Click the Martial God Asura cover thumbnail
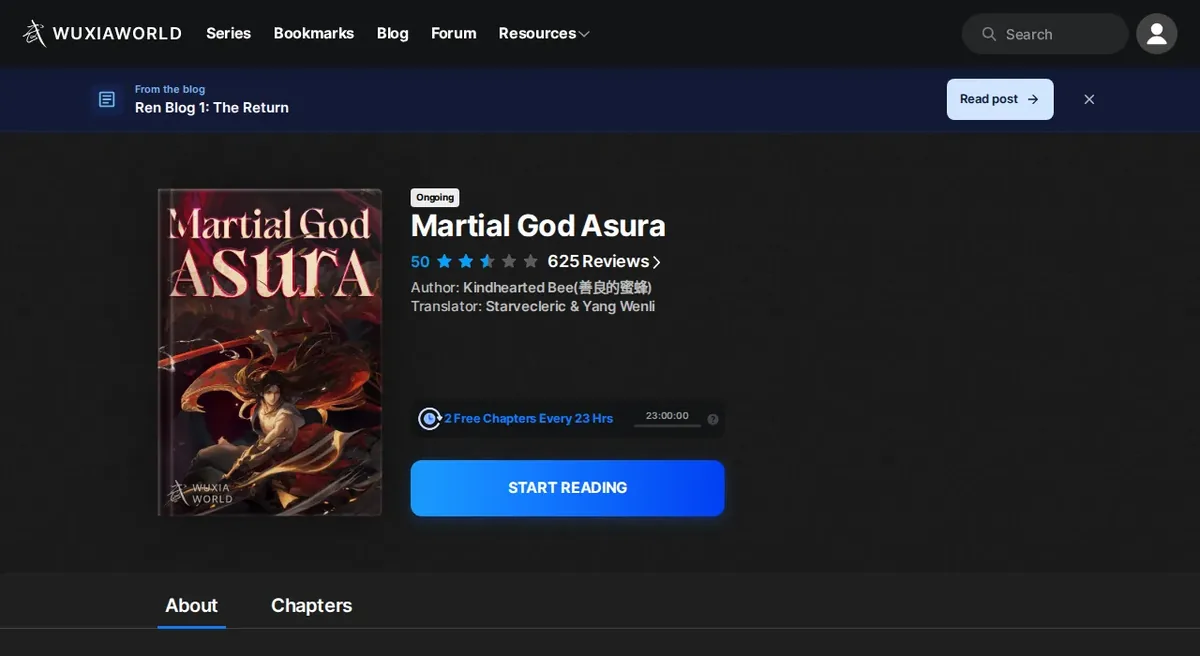The height and width of the screenshot is (656, 1200). pos(270,352)
